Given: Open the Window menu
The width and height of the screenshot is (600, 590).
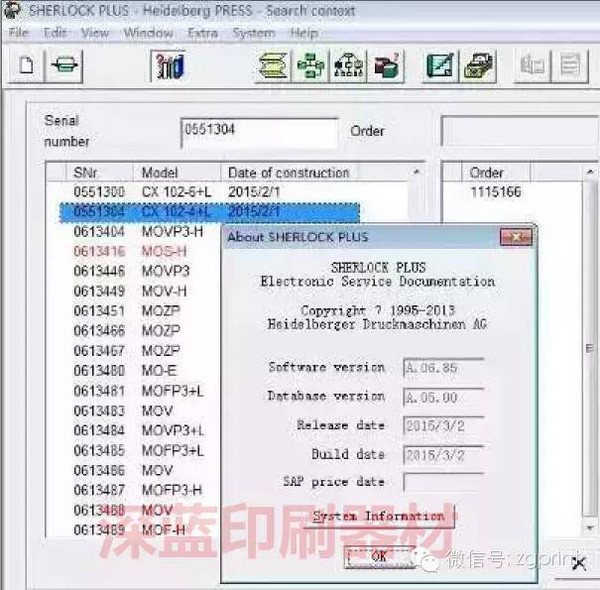Looking at the screenshot, I should coord(148,33).
